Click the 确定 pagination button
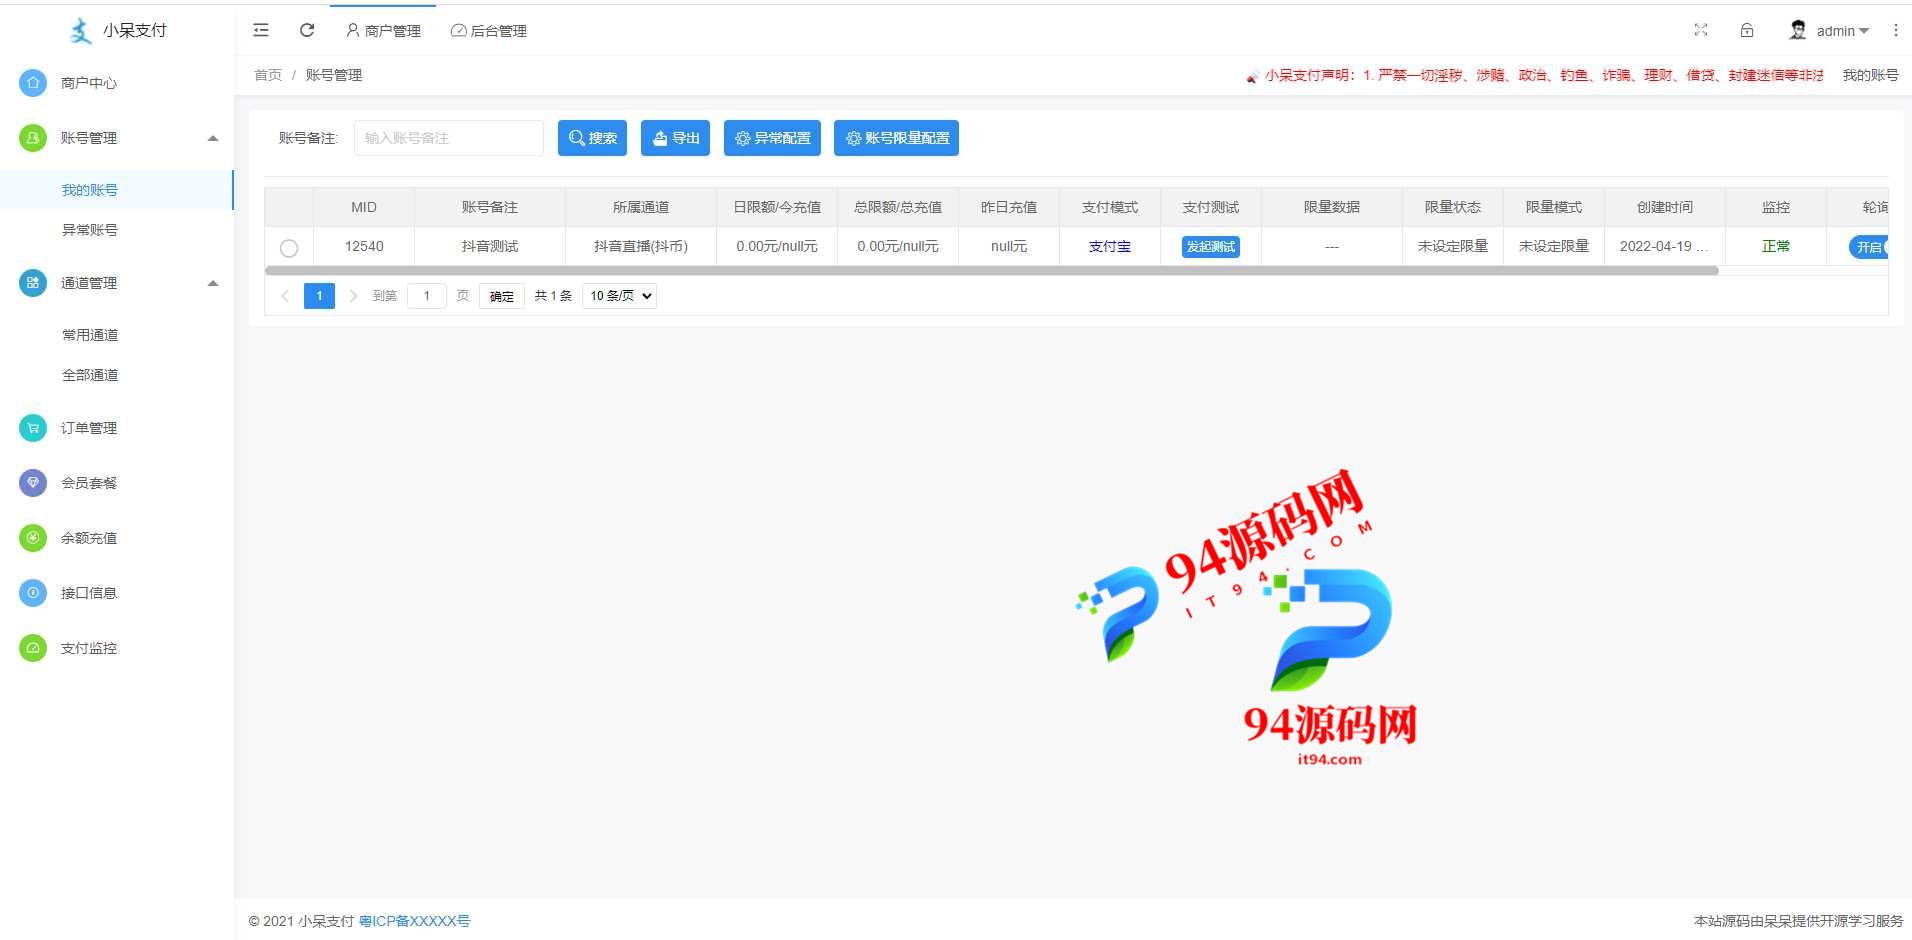The height and width of the screenshot is (940, 1912). [x=501, y=296]
